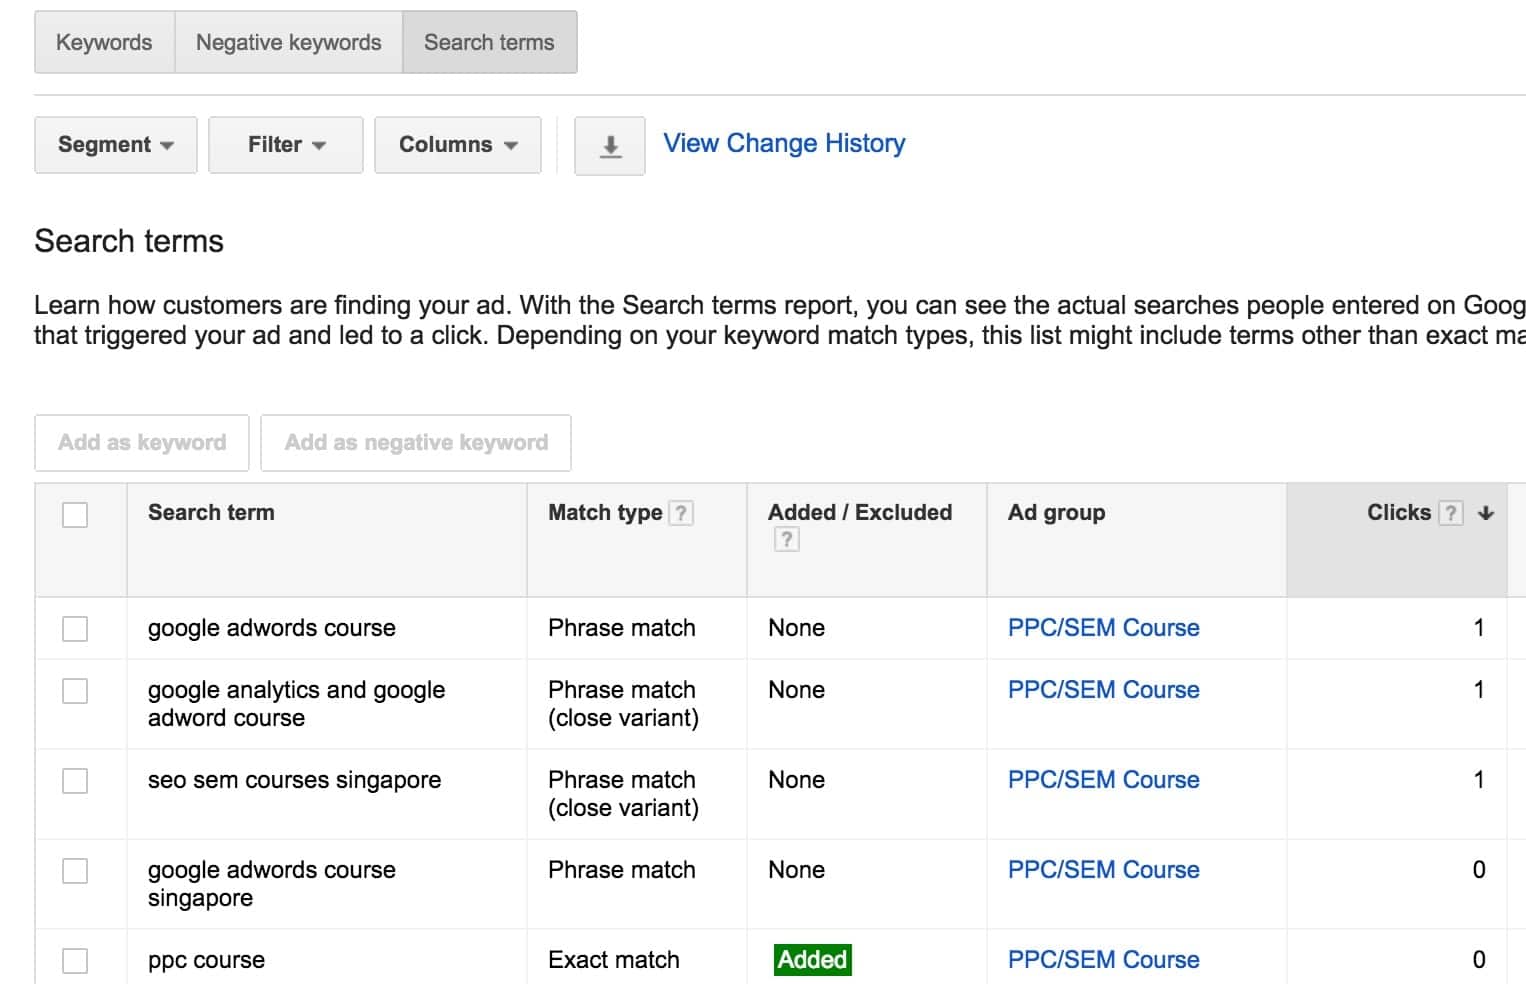Click the 'Exact match' cell
Screen dimensions: 1526x984
614,960
